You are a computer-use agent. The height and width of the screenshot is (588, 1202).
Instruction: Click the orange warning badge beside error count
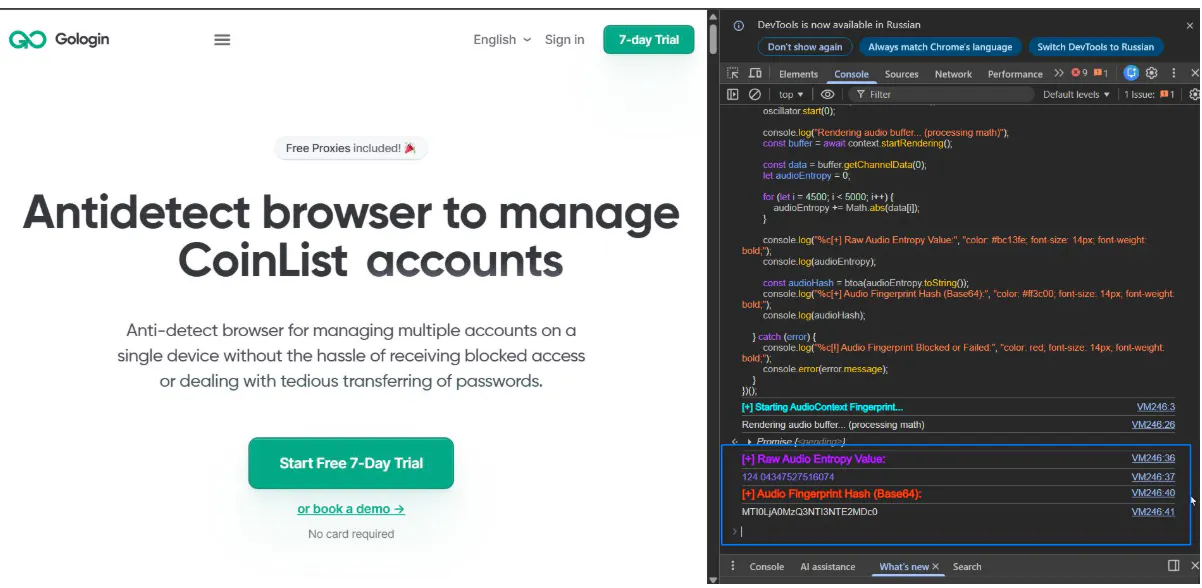coord(1100,73)
